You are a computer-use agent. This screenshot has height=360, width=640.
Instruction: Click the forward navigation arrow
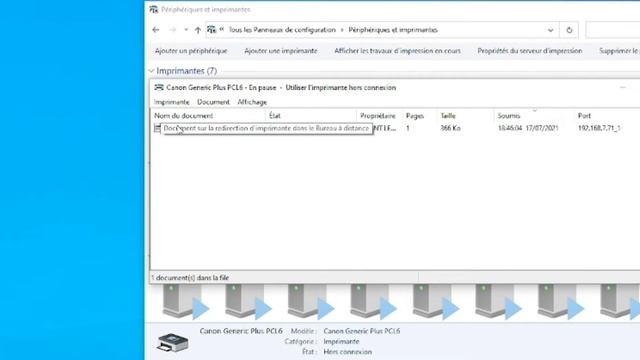[172, 30]
